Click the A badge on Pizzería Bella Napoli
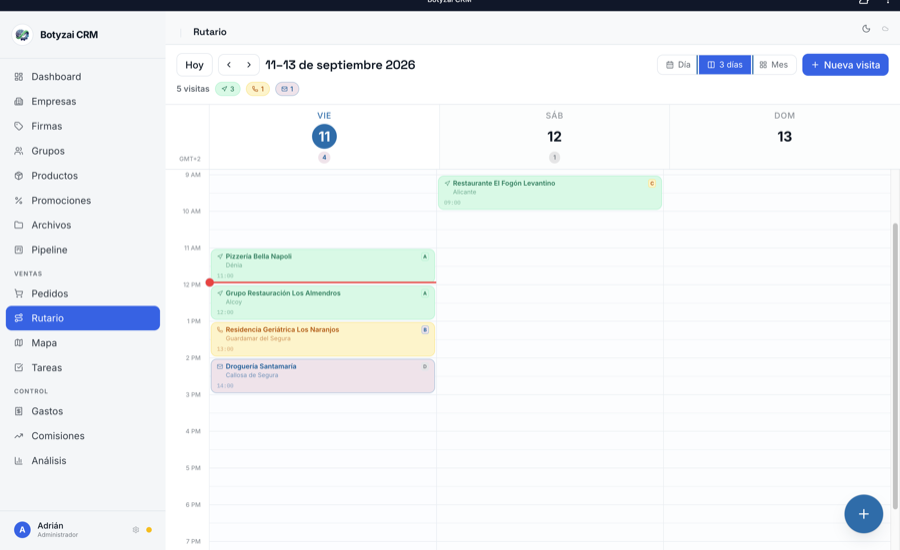This screenshot has height=550, width=900. [x=425, y=257]
